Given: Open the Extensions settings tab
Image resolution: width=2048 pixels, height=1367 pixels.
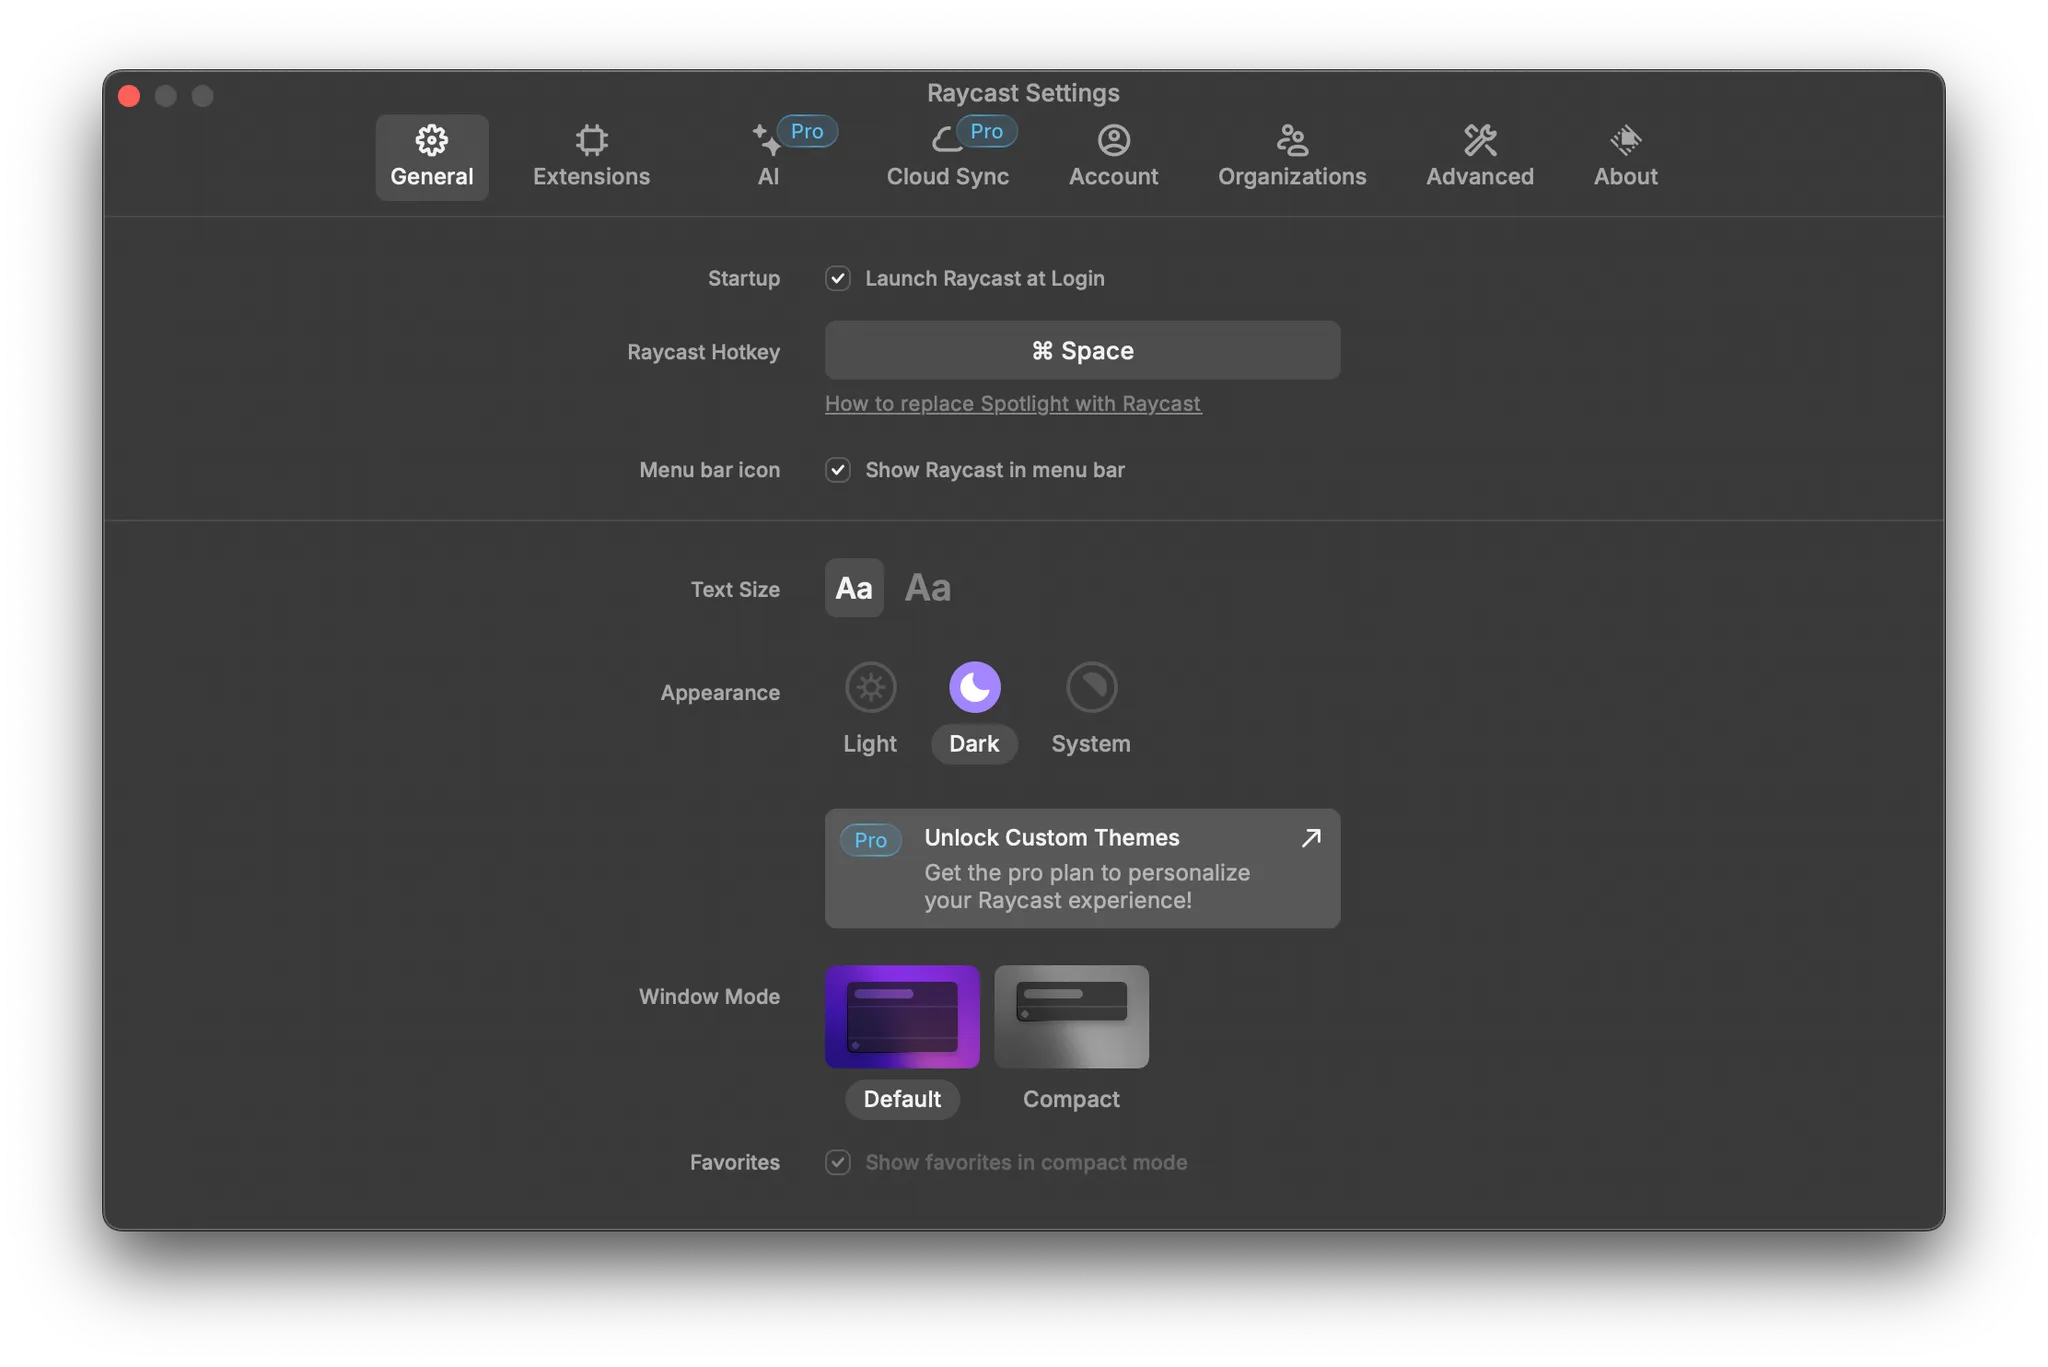Looking at the screenshot, I should coord(591,157).
